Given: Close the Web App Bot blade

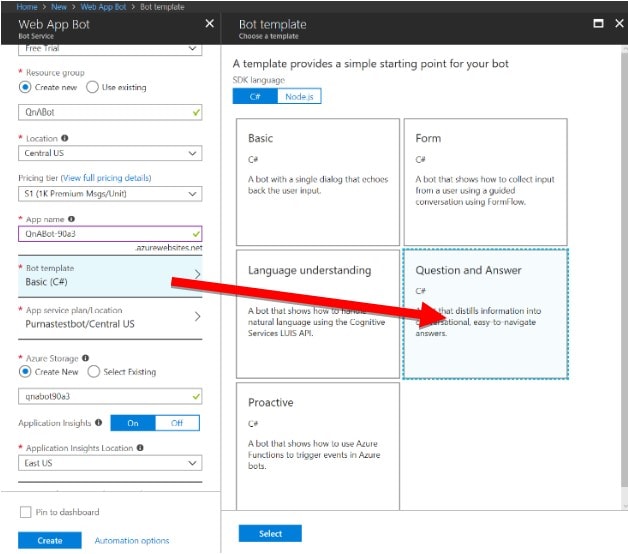Looking at the screenshot, I should coord(208,23).
